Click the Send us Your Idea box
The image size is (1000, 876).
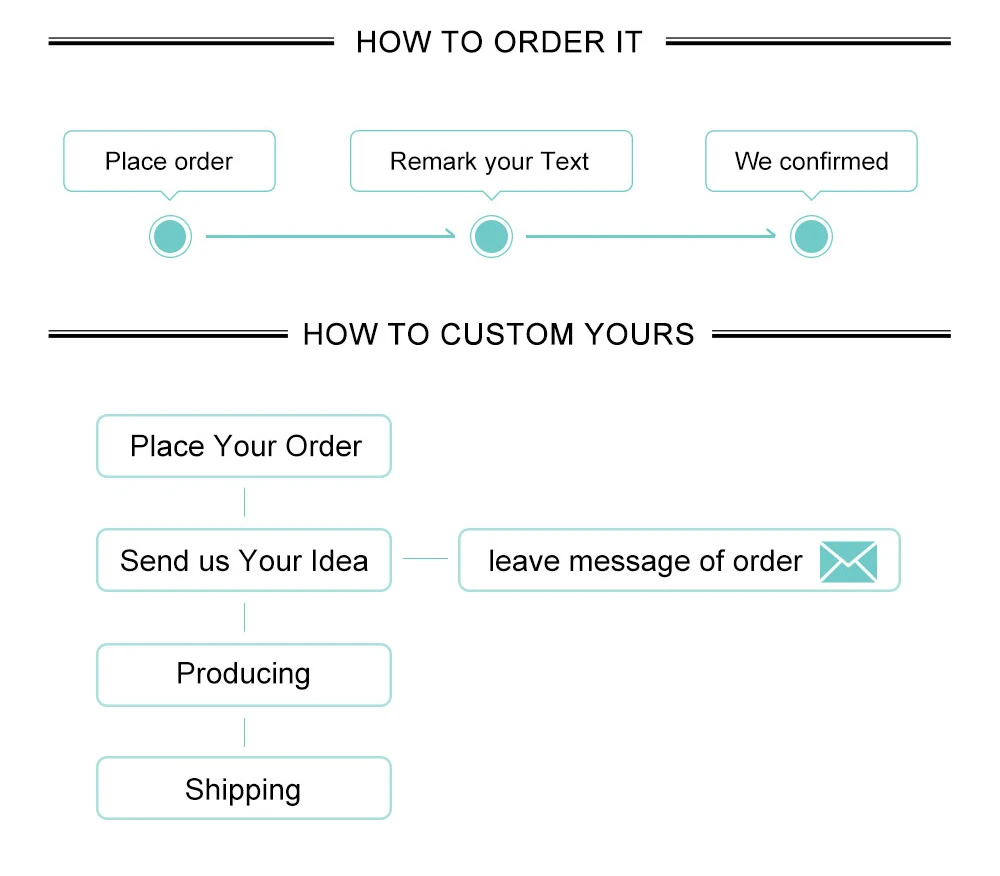point(244,560)
